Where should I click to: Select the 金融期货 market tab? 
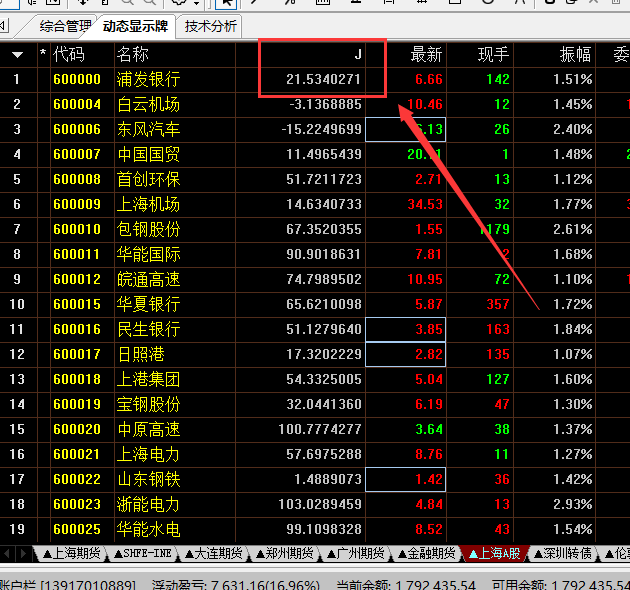(x=427, y=553)
